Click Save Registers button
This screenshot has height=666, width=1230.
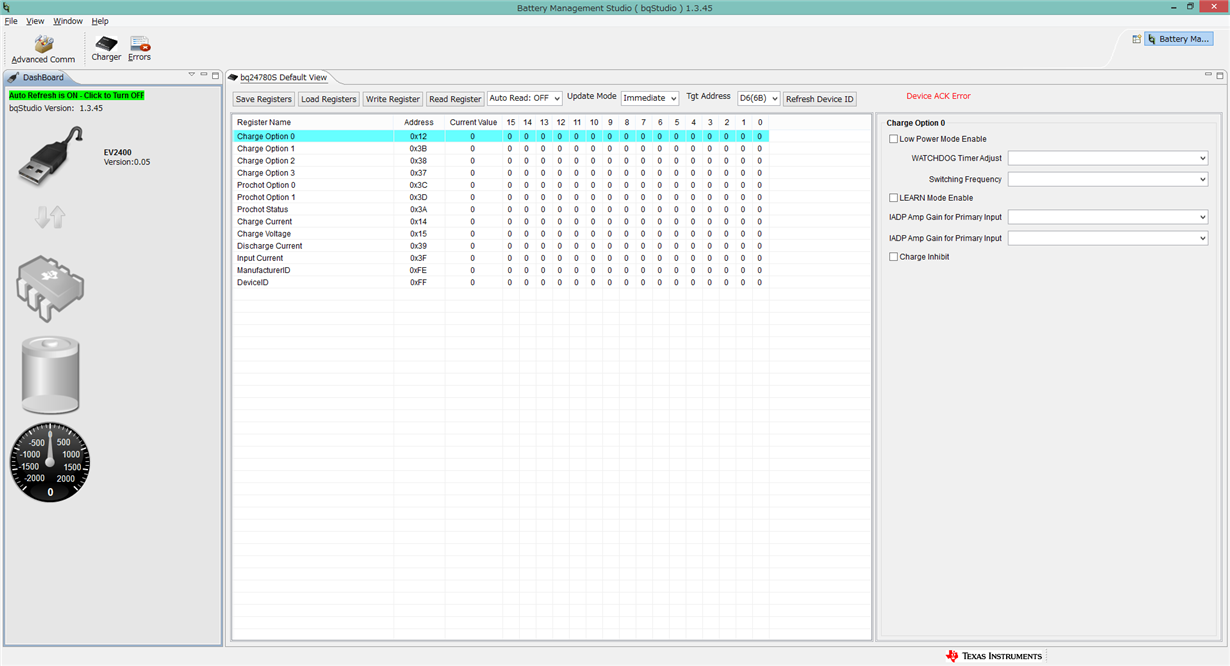pyautogui.click(x=264, y=99)
